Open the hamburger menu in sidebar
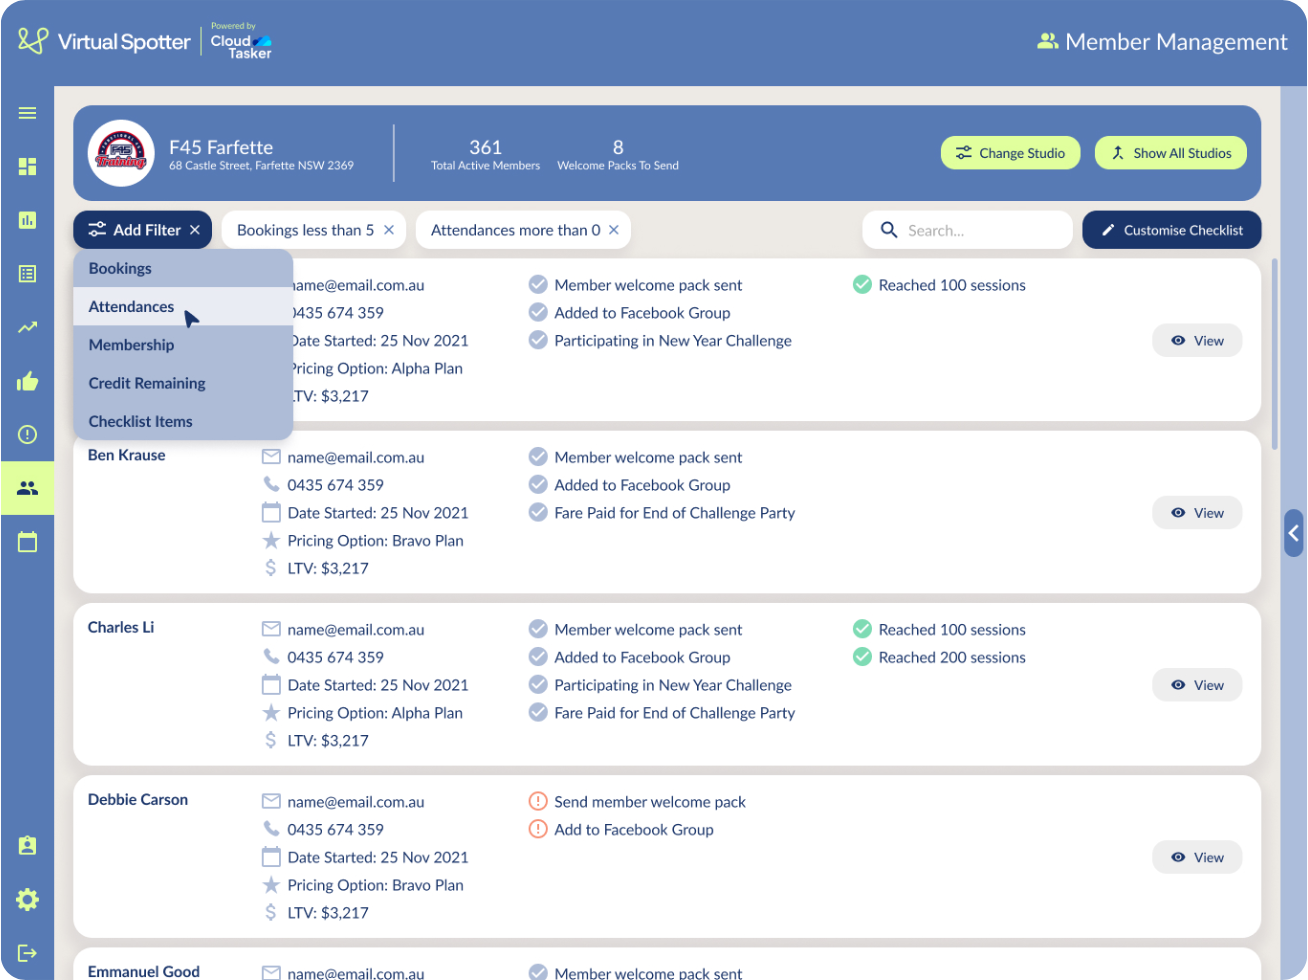This screenshot has width=1308, height=980. coord(27,113)
